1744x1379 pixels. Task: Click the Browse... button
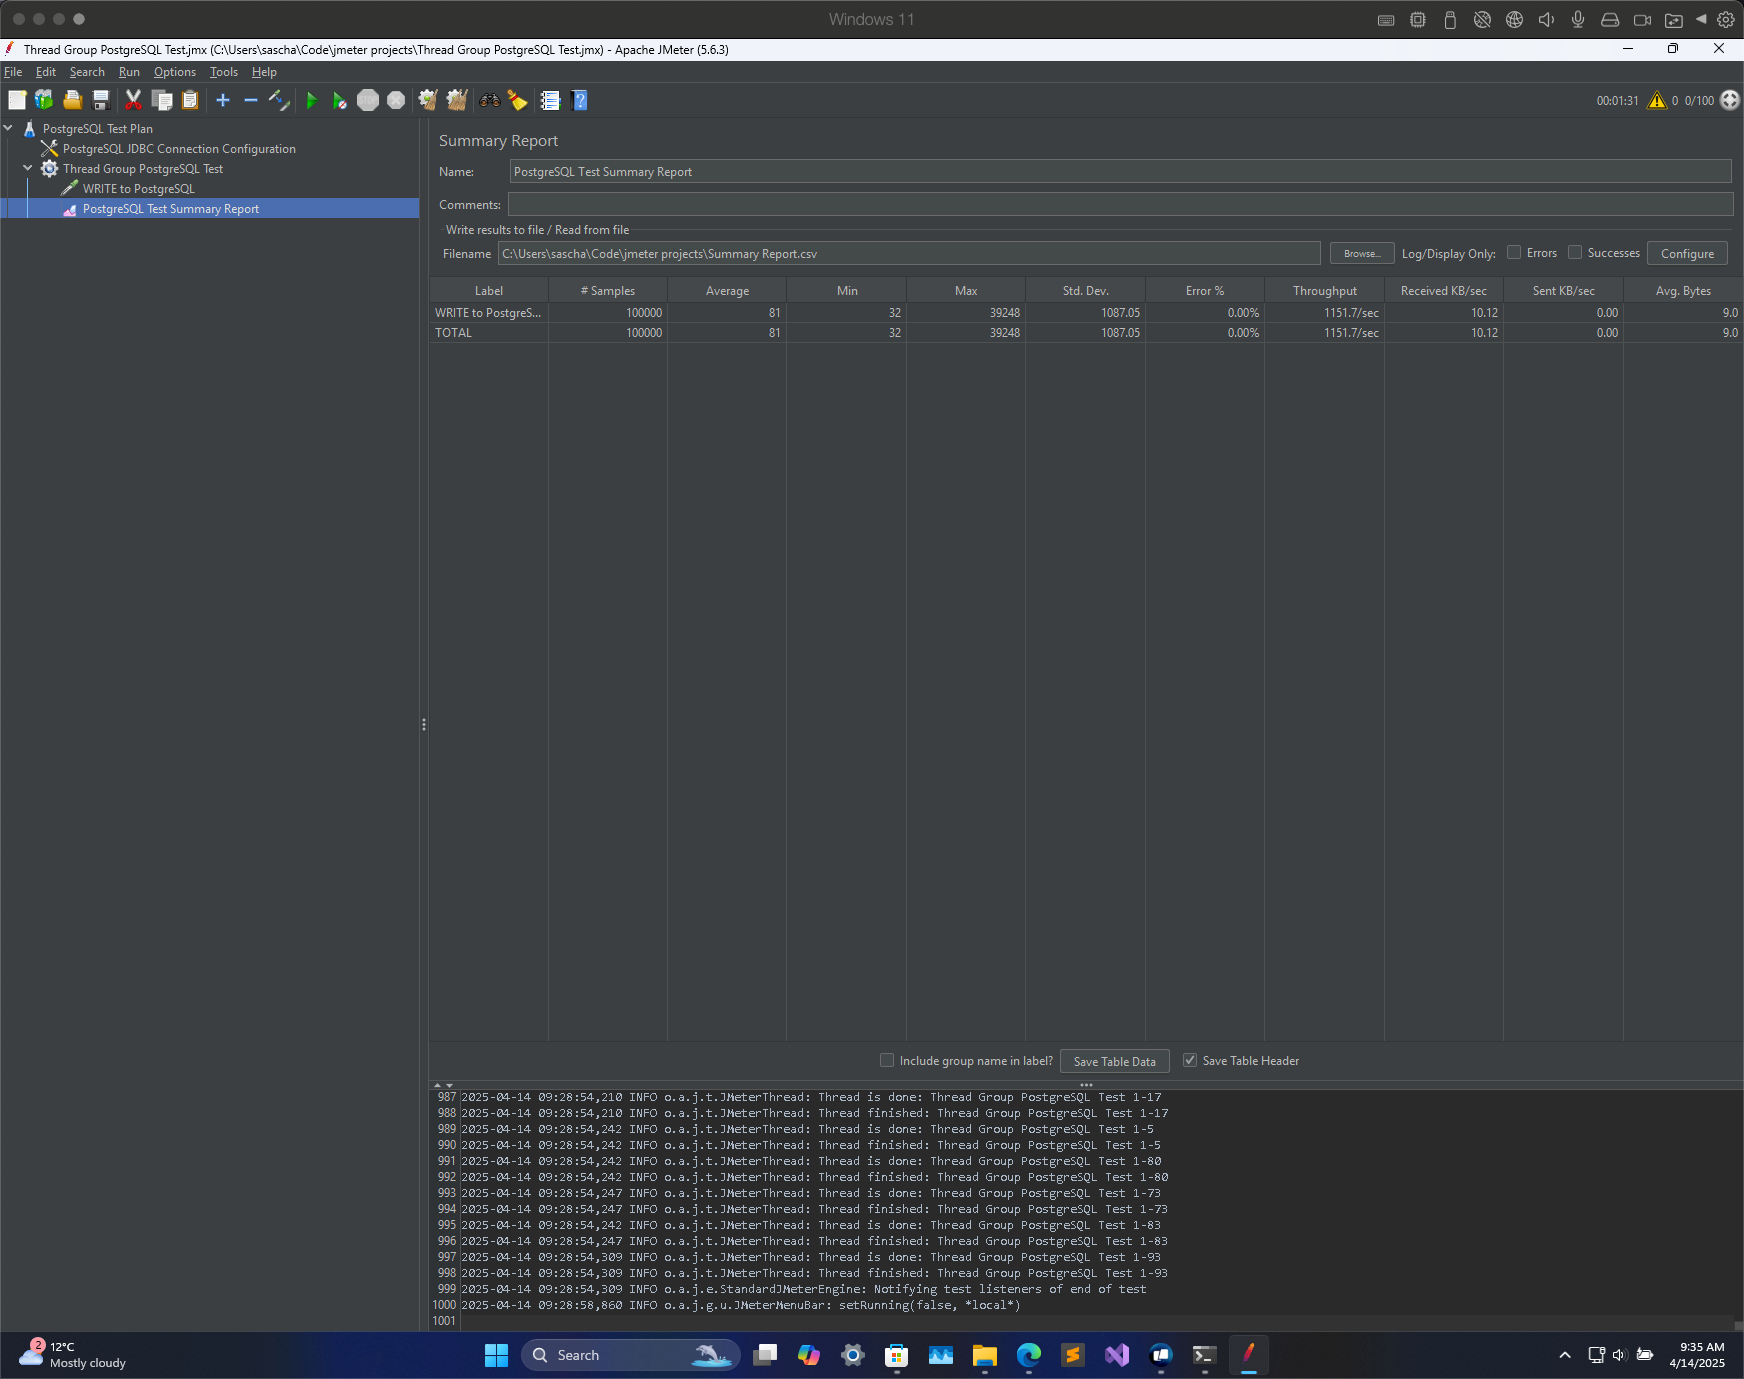1362,254
